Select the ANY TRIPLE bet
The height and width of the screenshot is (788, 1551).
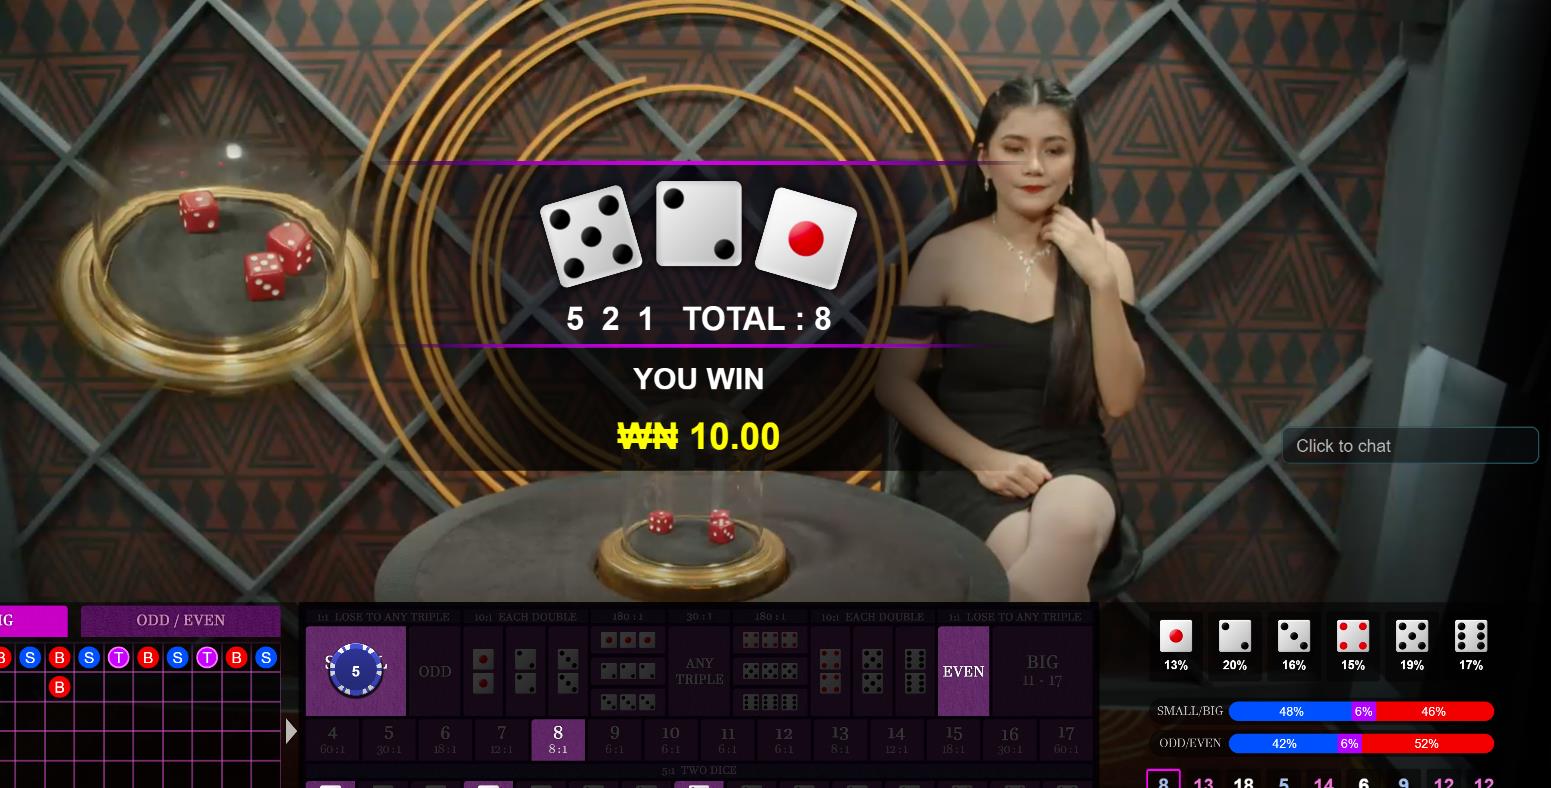pos(699,671)
